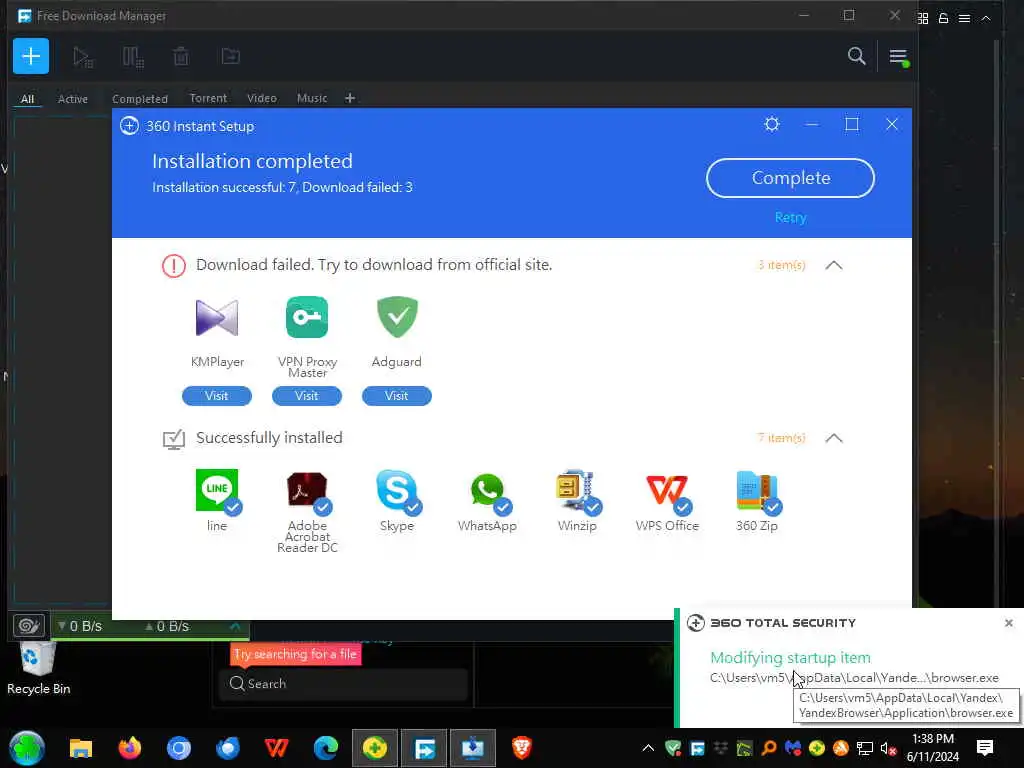The image size is (1024, 768).
Task: Expand the download speed panel arrow
Action: 235,626
